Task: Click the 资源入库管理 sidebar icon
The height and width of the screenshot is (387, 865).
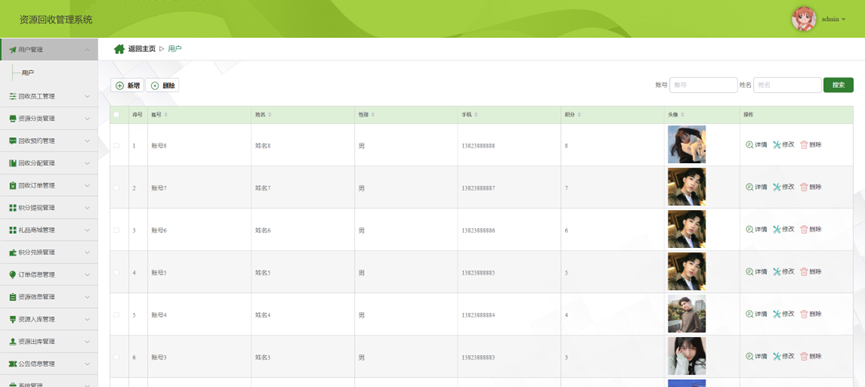Action: (x=13, y=319)
